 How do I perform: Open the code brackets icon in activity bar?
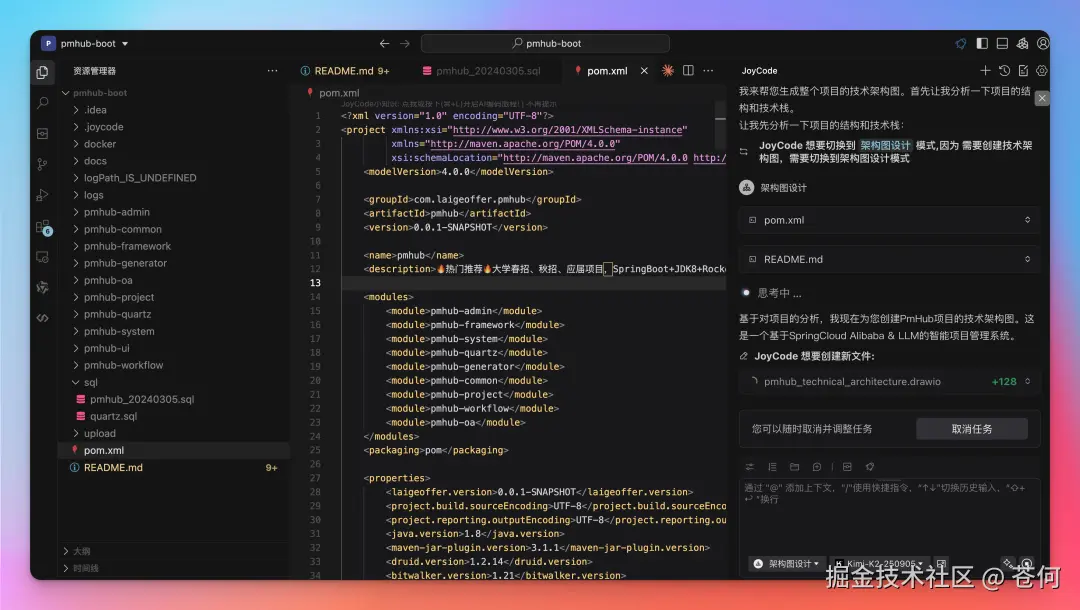[43, 318]
